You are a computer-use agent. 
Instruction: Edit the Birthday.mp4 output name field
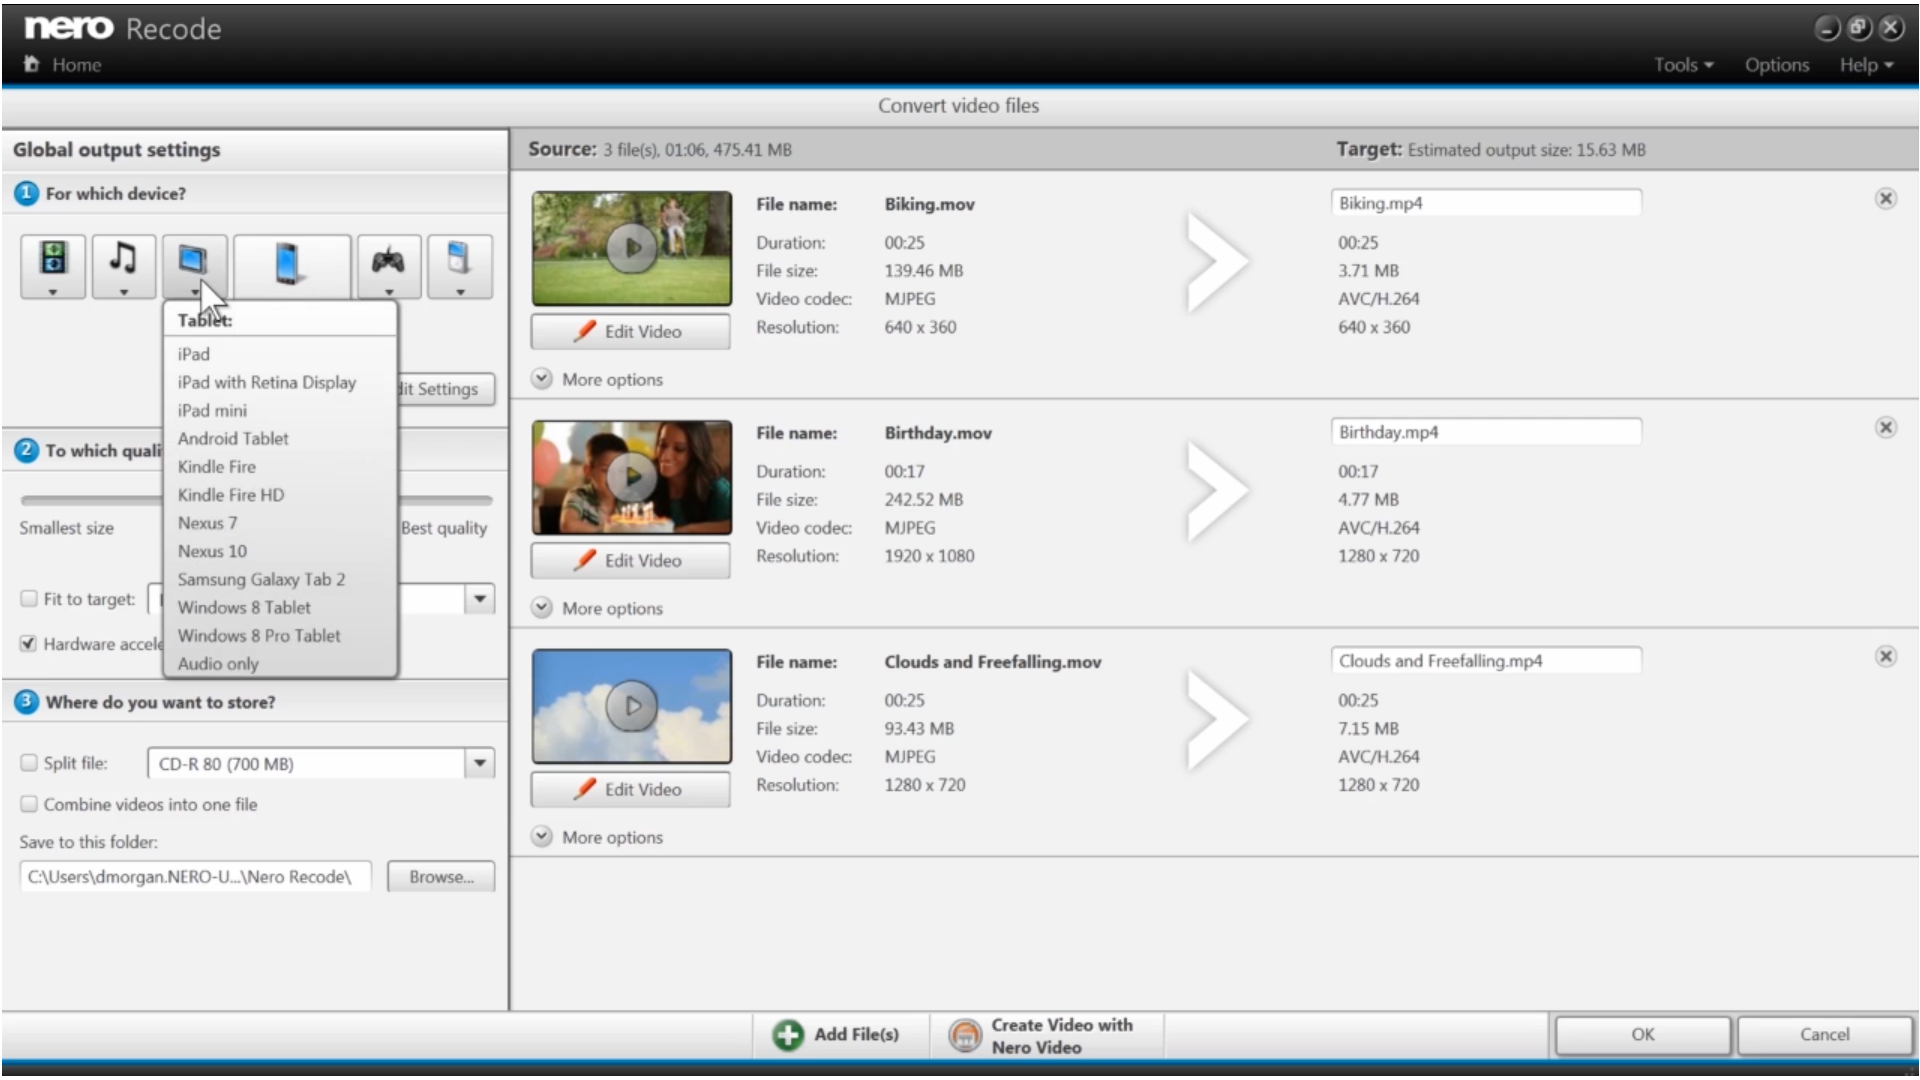point(1486,432)
